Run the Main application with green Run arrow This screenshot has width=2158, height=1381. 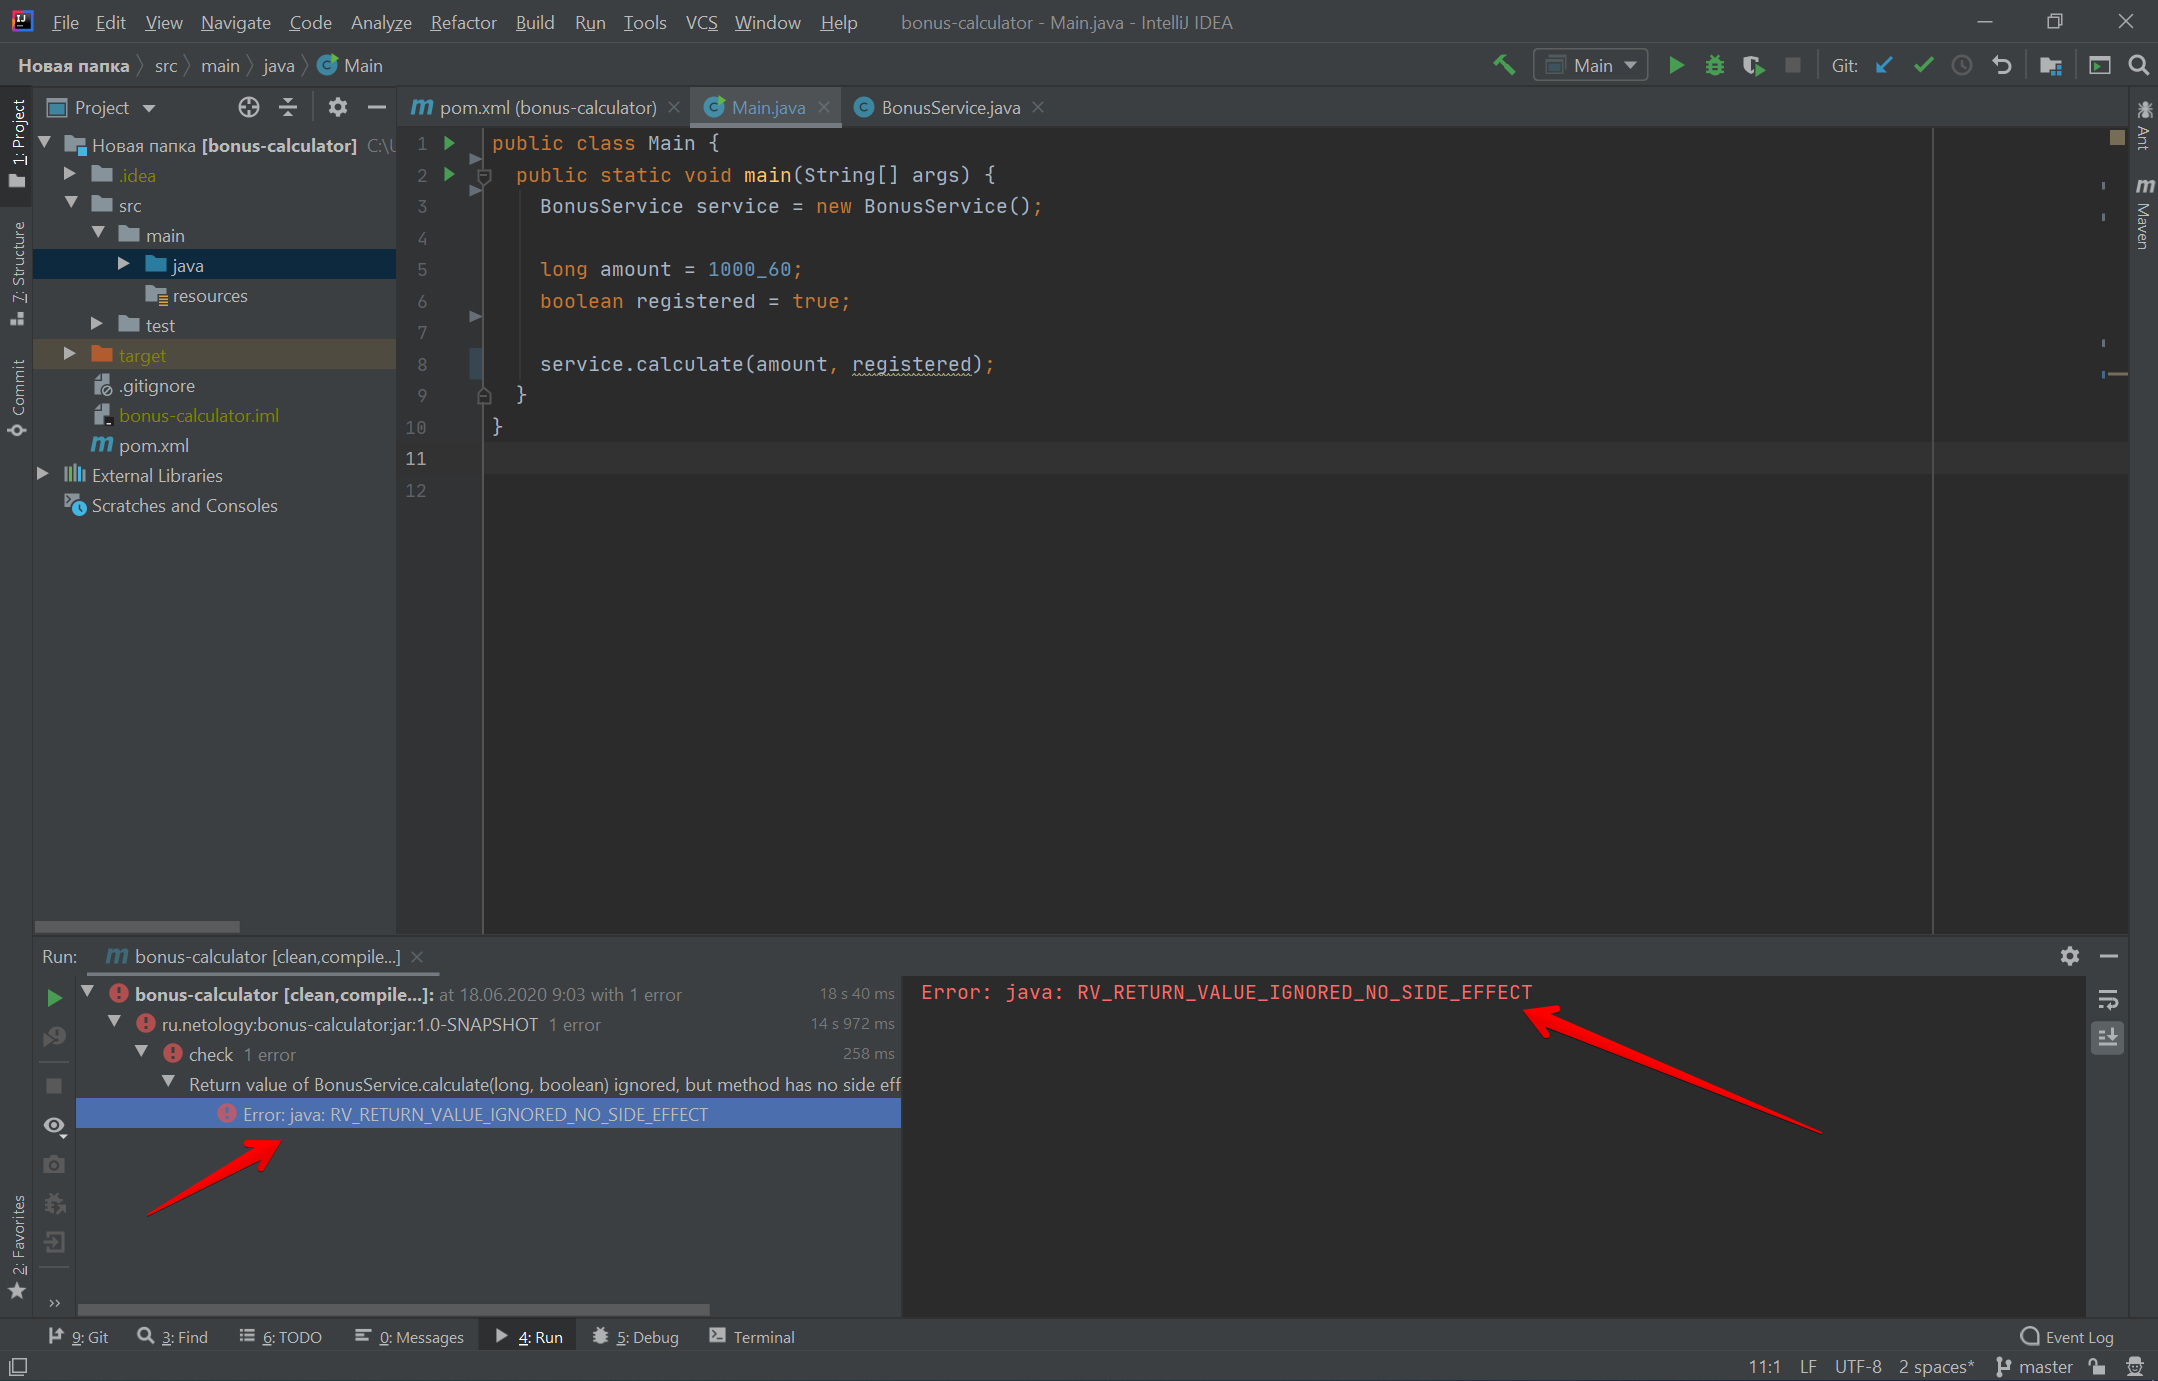click(1676, 64)
